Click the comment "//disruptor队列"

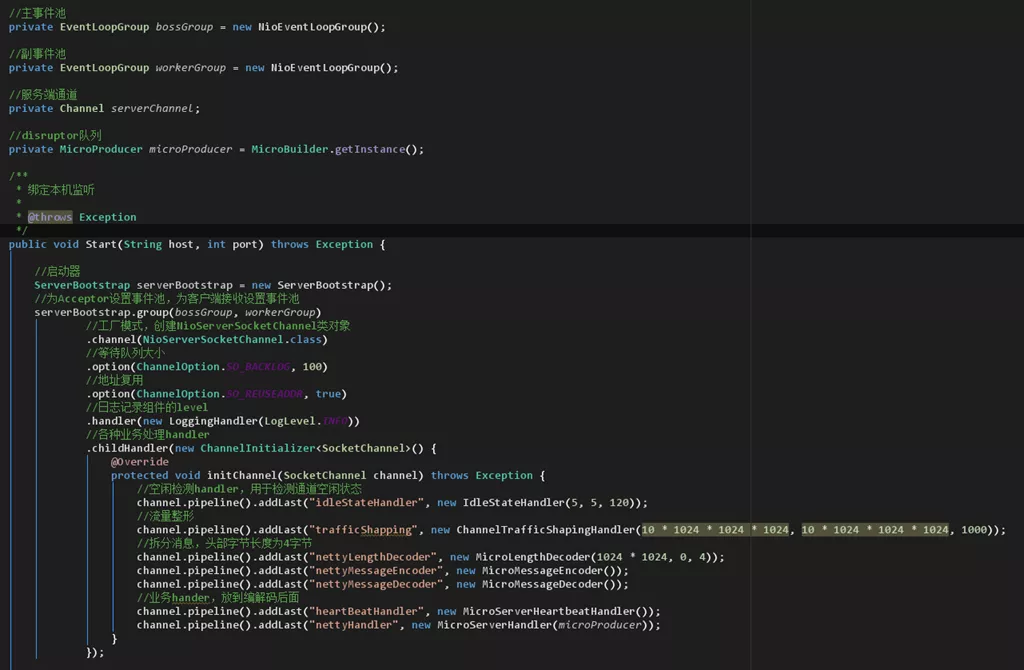click(55, 135)
